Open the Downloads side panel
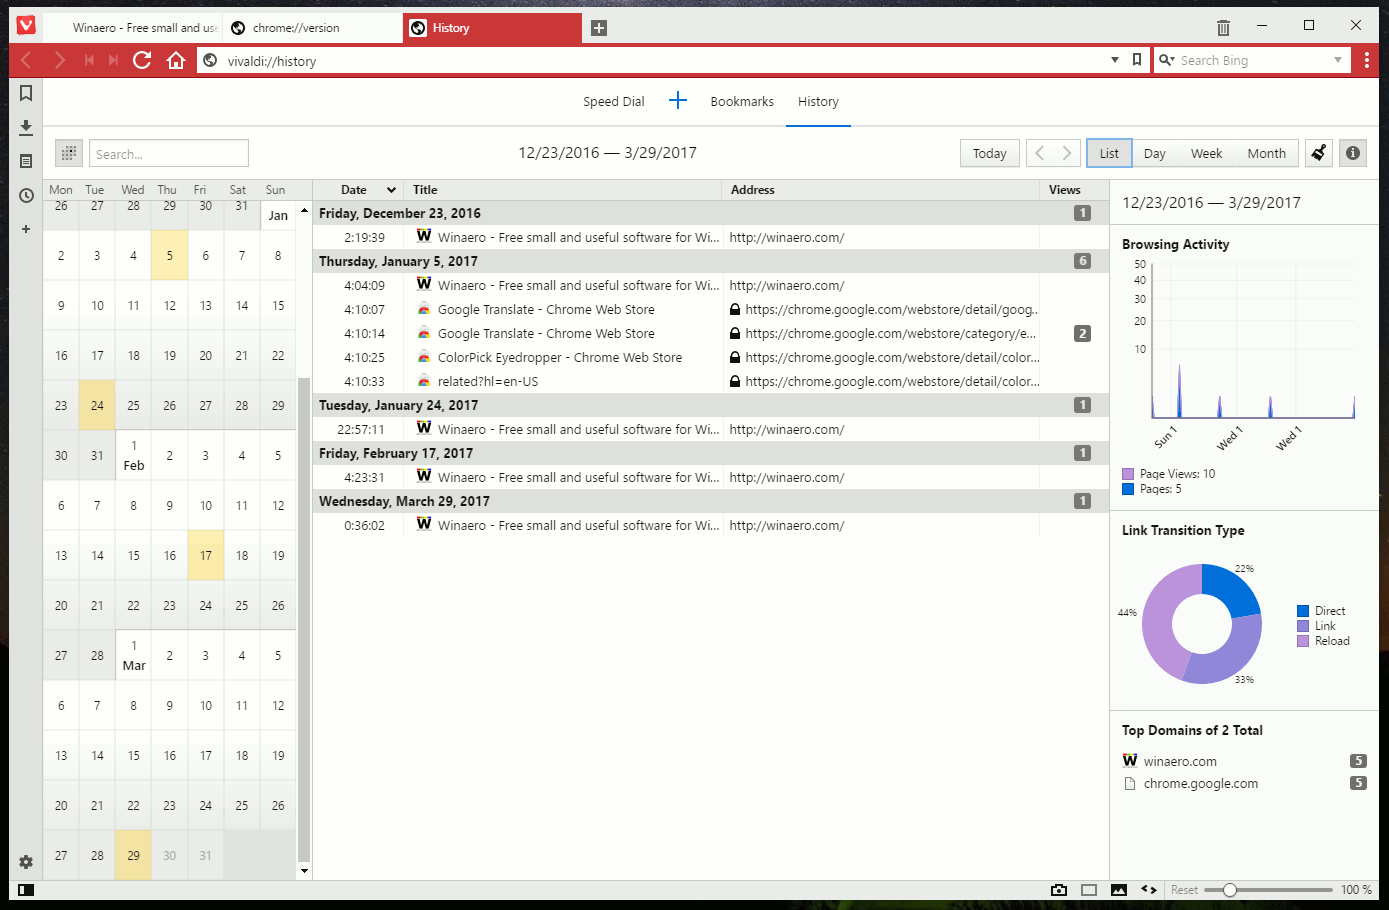The width and height of the screenshot is (1389, 910). (x=26, y=127)
